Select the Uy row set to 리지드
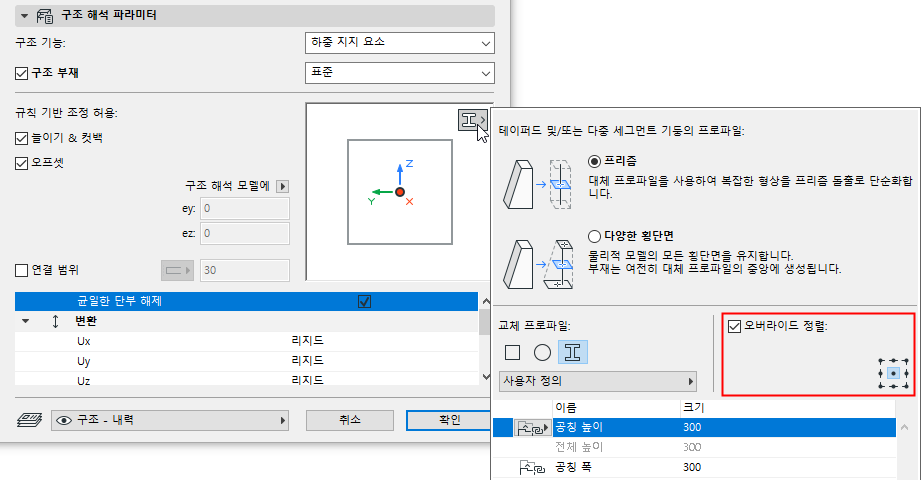This screenshot has width=921, height=480. (246, 361)
